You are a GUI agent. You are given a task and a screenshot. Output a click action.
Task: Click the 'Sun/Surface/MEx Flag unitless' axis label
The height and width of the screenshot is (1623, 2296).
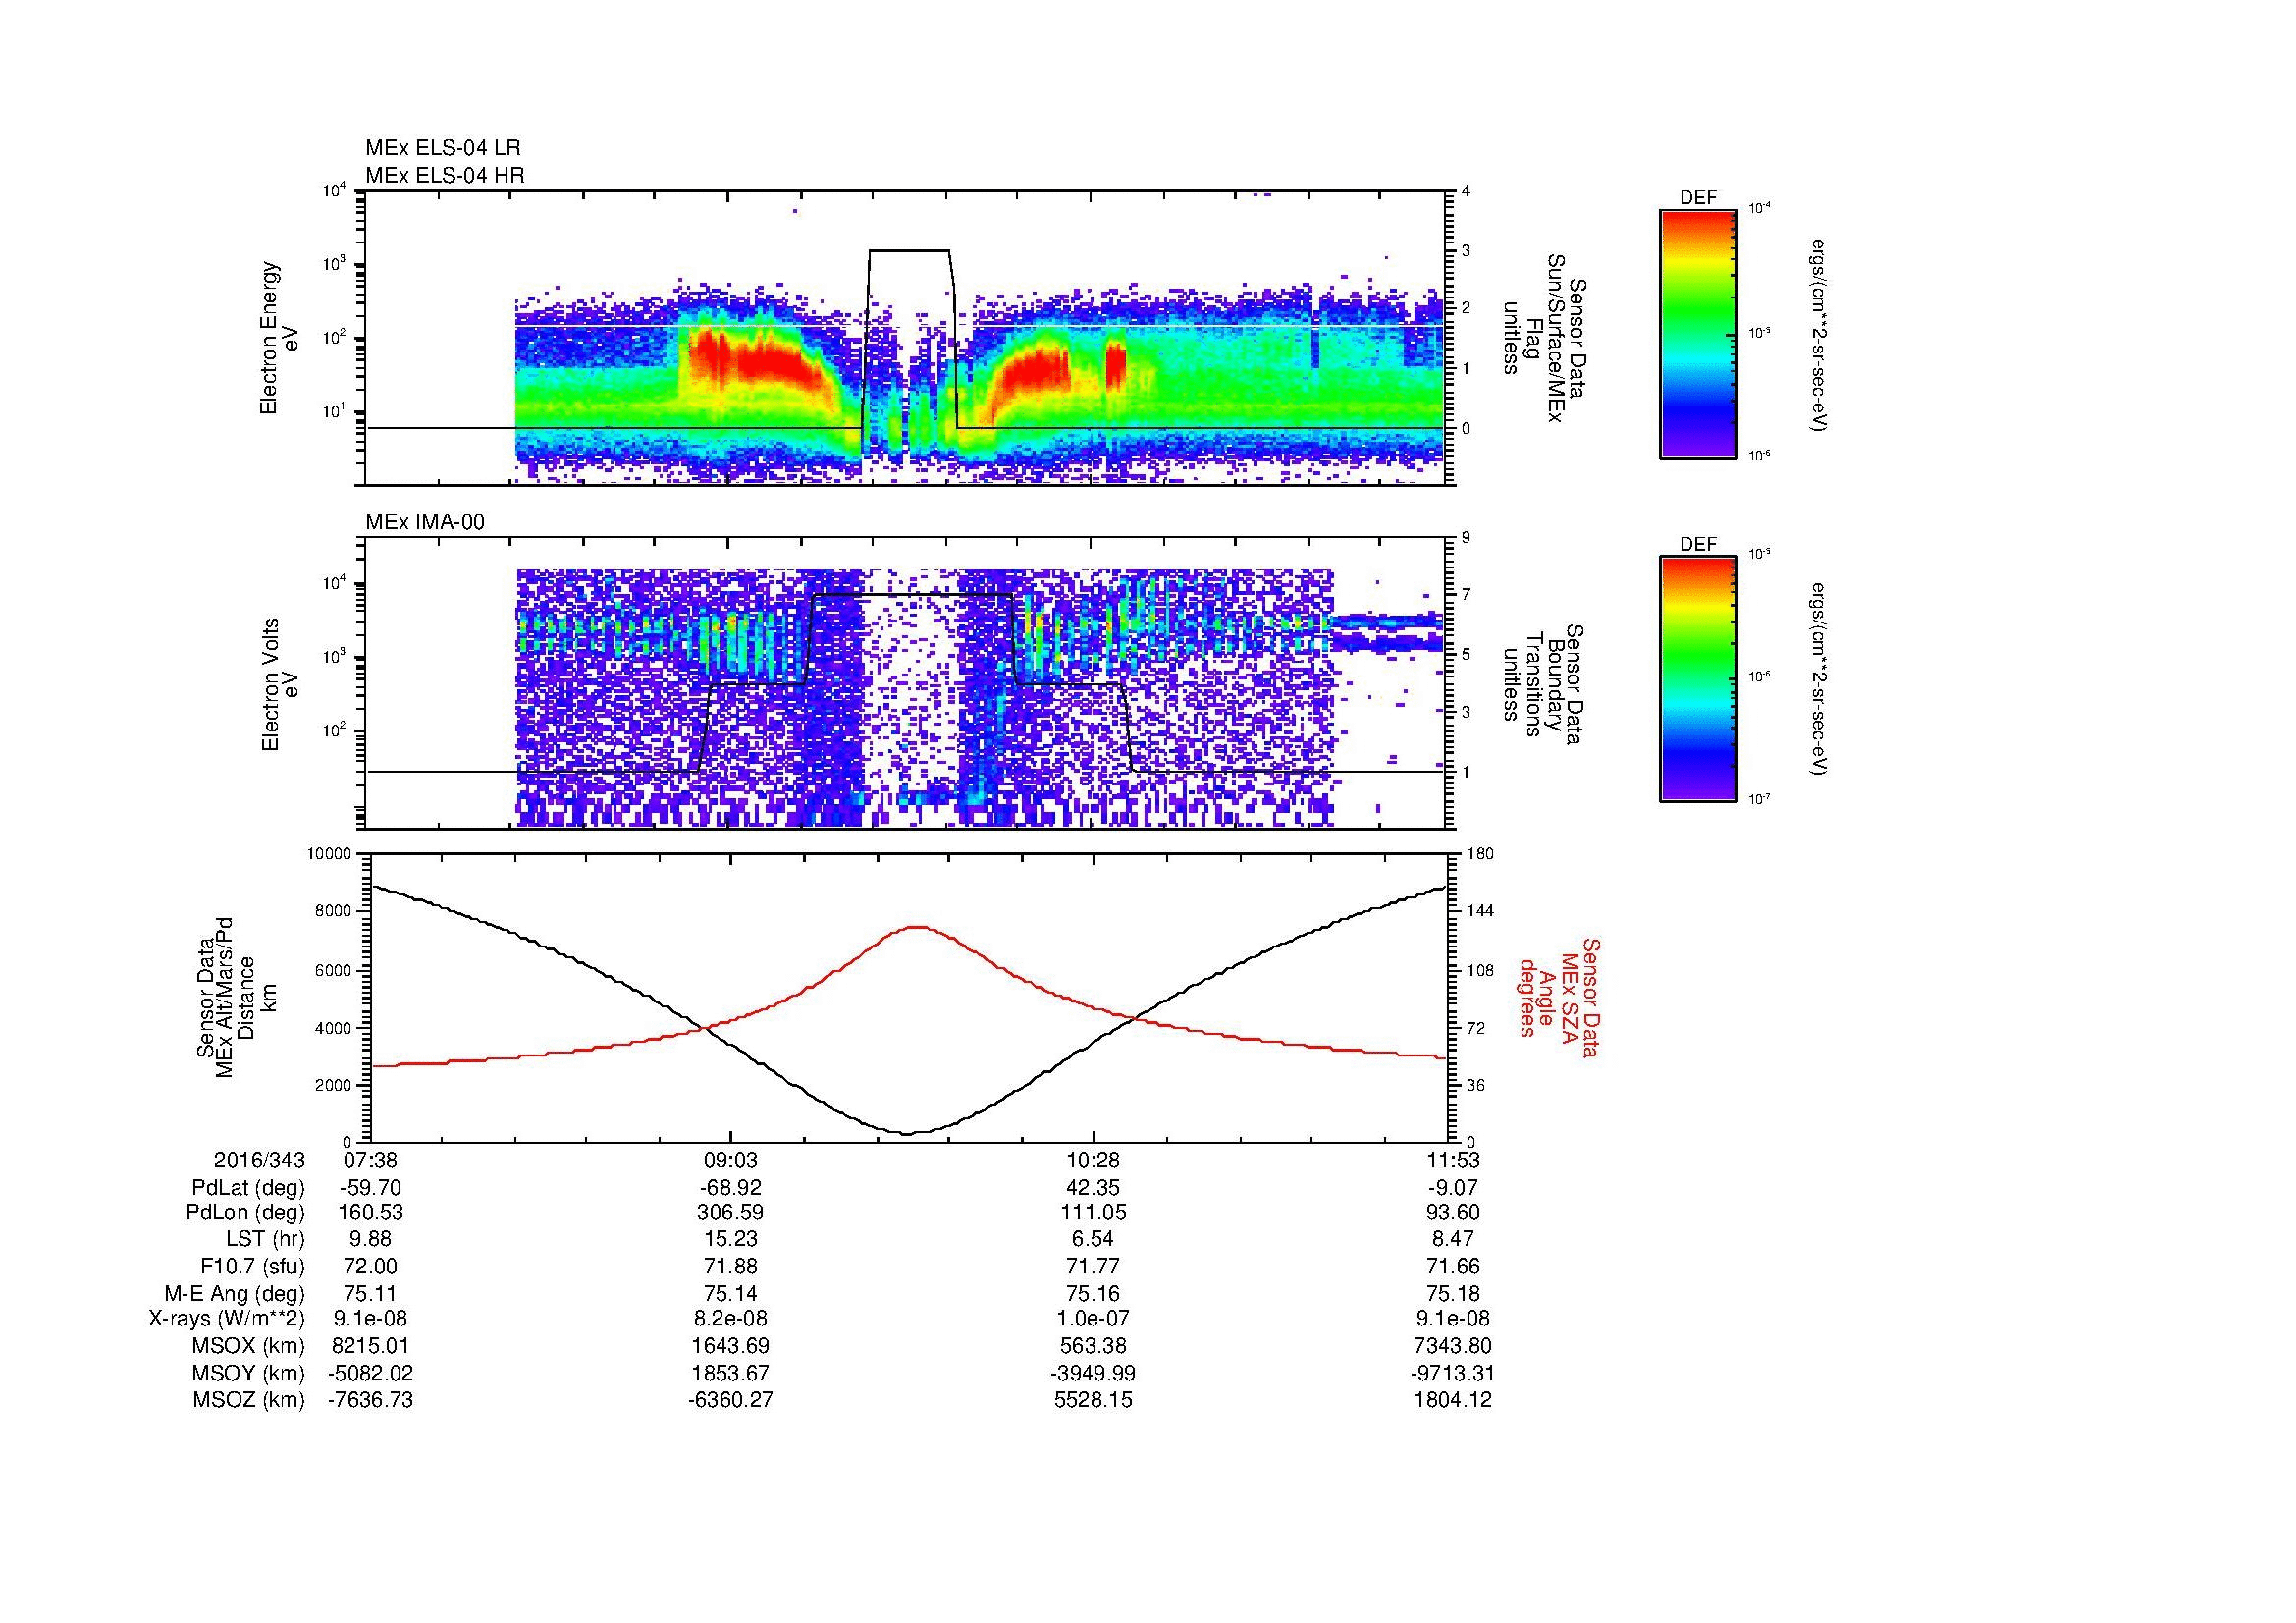[1545, 340]
